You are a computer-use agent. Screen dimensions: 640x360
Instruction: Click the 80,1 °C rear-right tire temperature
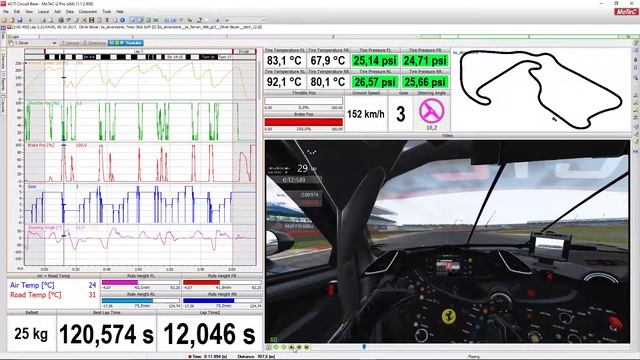328,82
